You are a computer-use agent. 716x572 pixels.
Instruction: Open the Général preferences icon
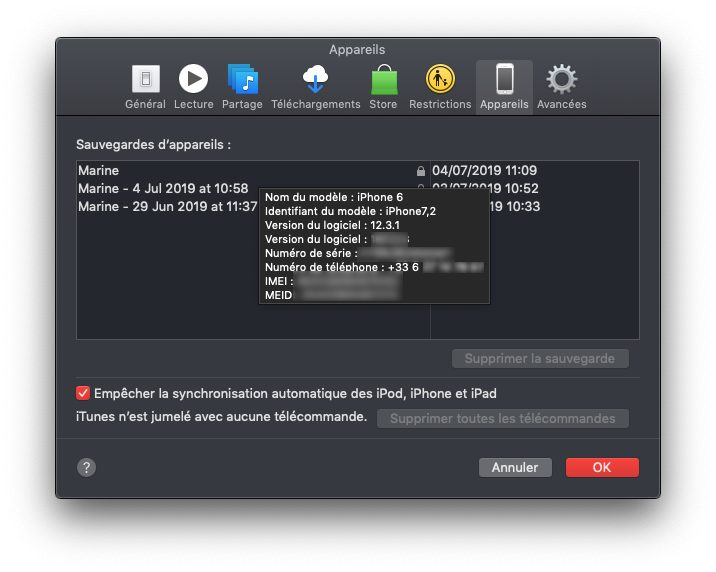146,79
